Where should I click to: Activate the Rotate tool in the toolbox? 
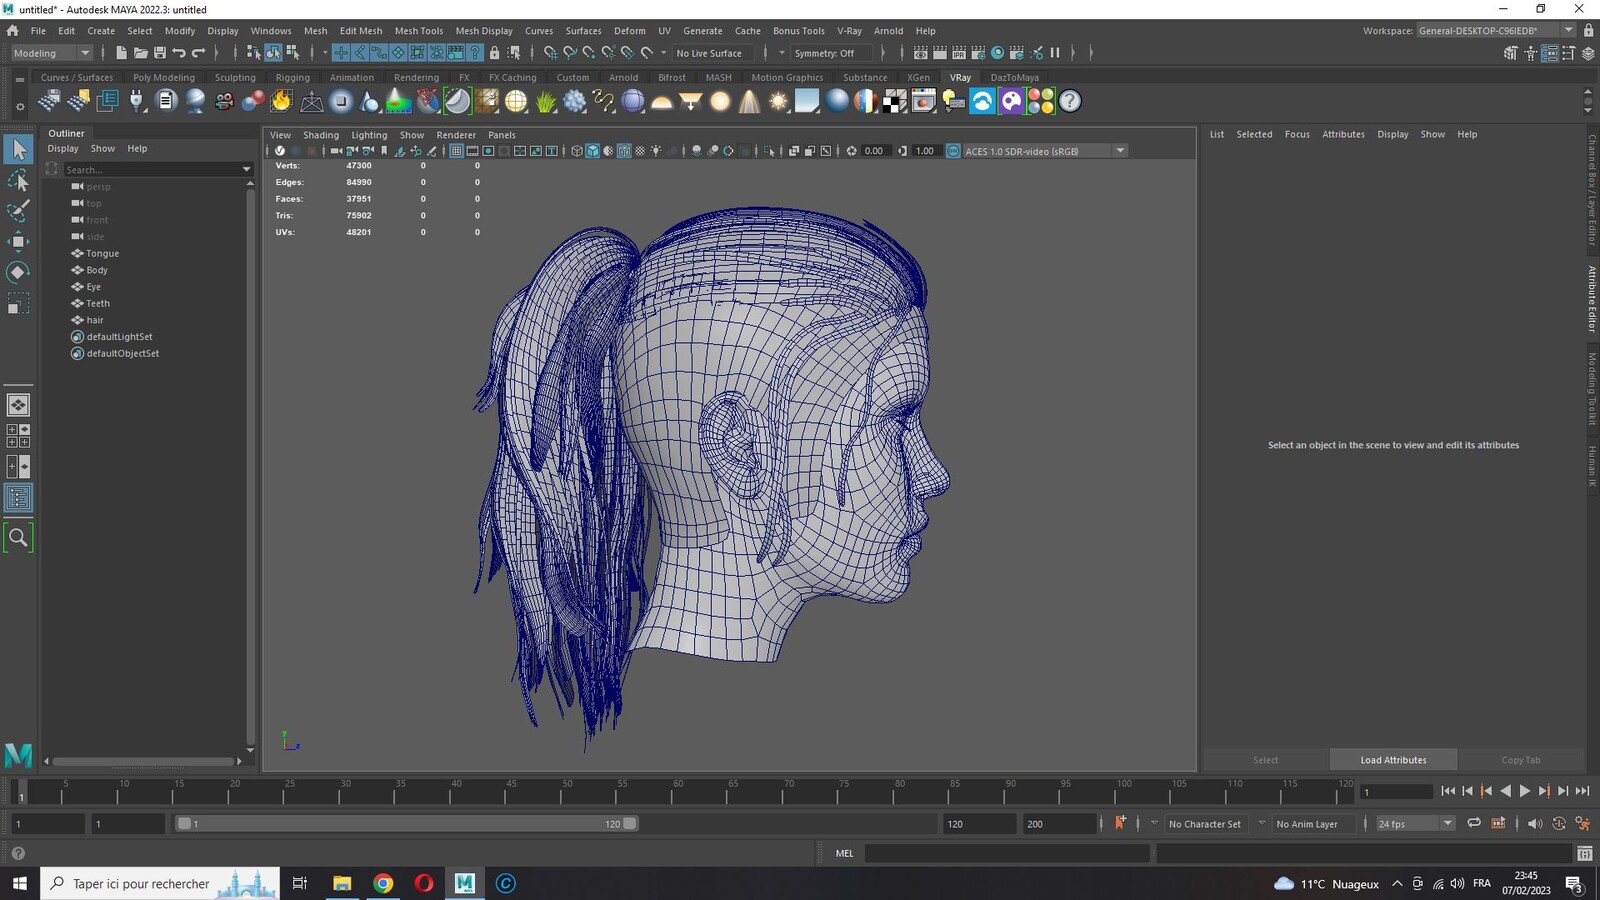[18, 272]
